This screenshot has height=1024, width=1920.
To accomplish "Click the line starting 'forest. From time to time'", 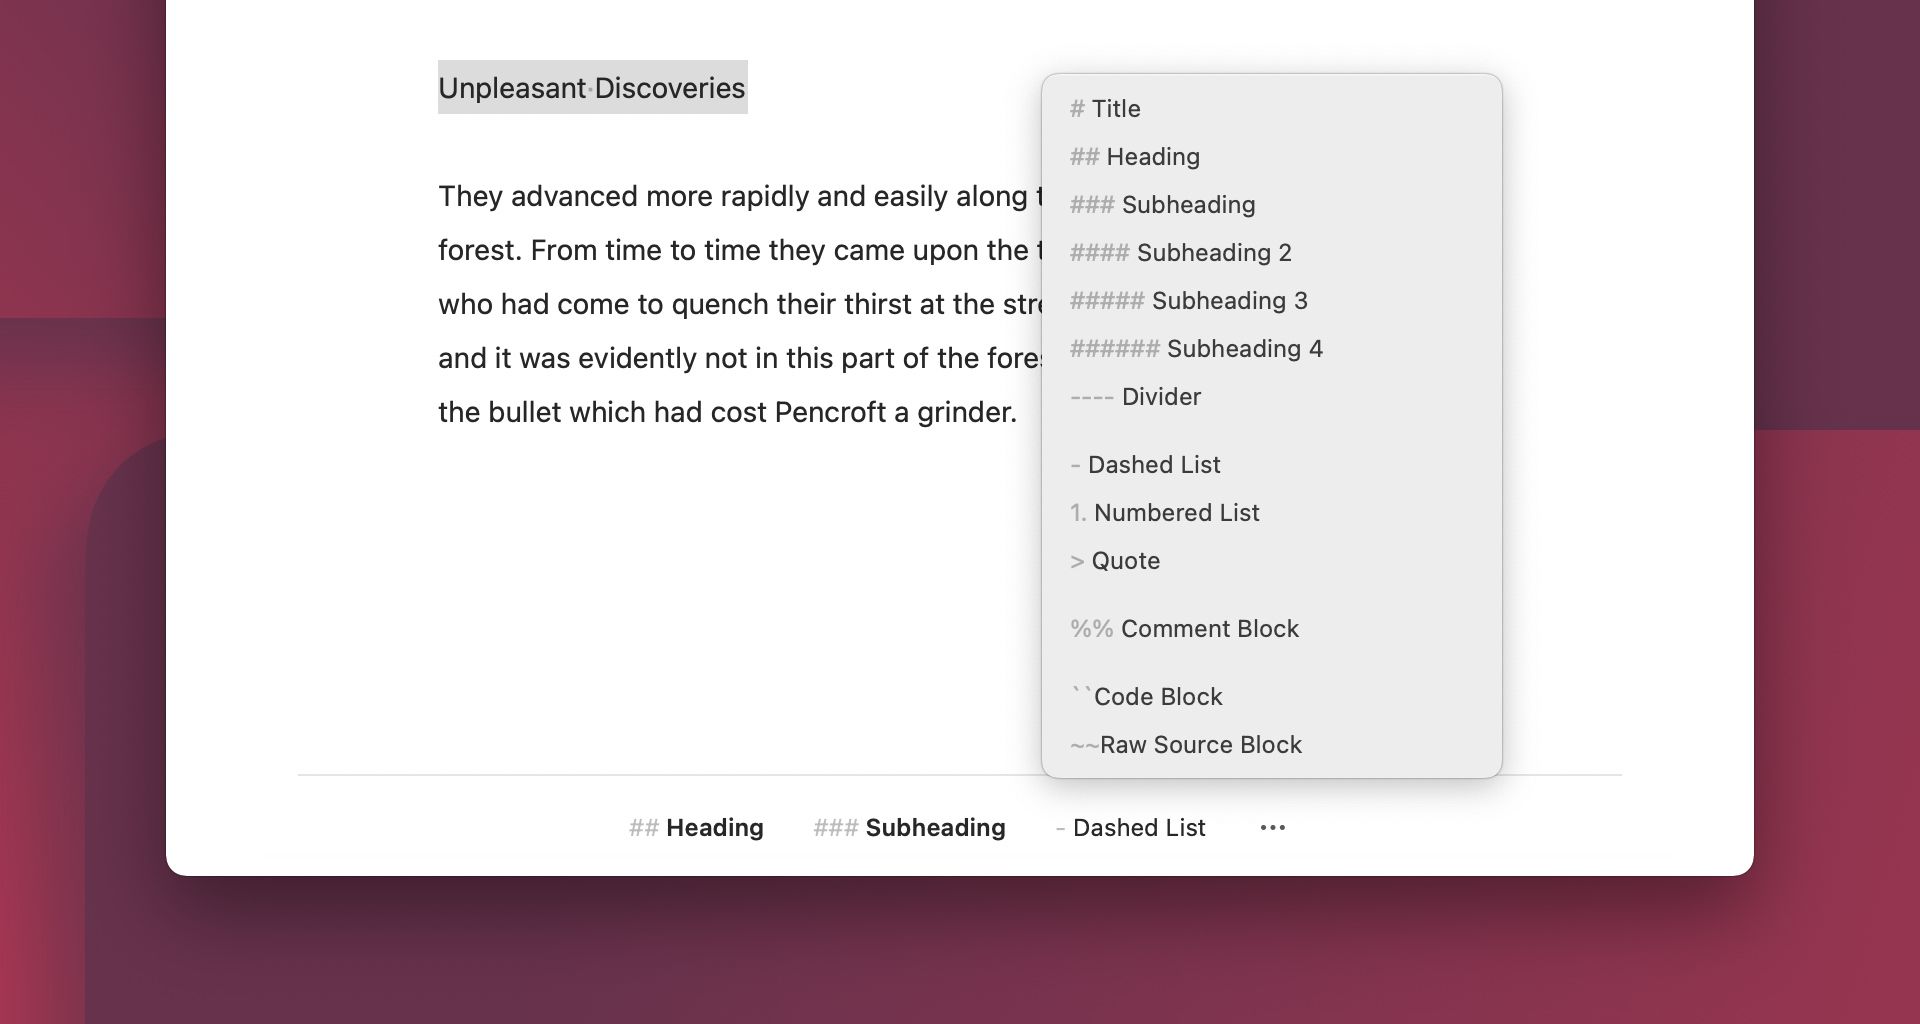I will (x=739, y=250).
